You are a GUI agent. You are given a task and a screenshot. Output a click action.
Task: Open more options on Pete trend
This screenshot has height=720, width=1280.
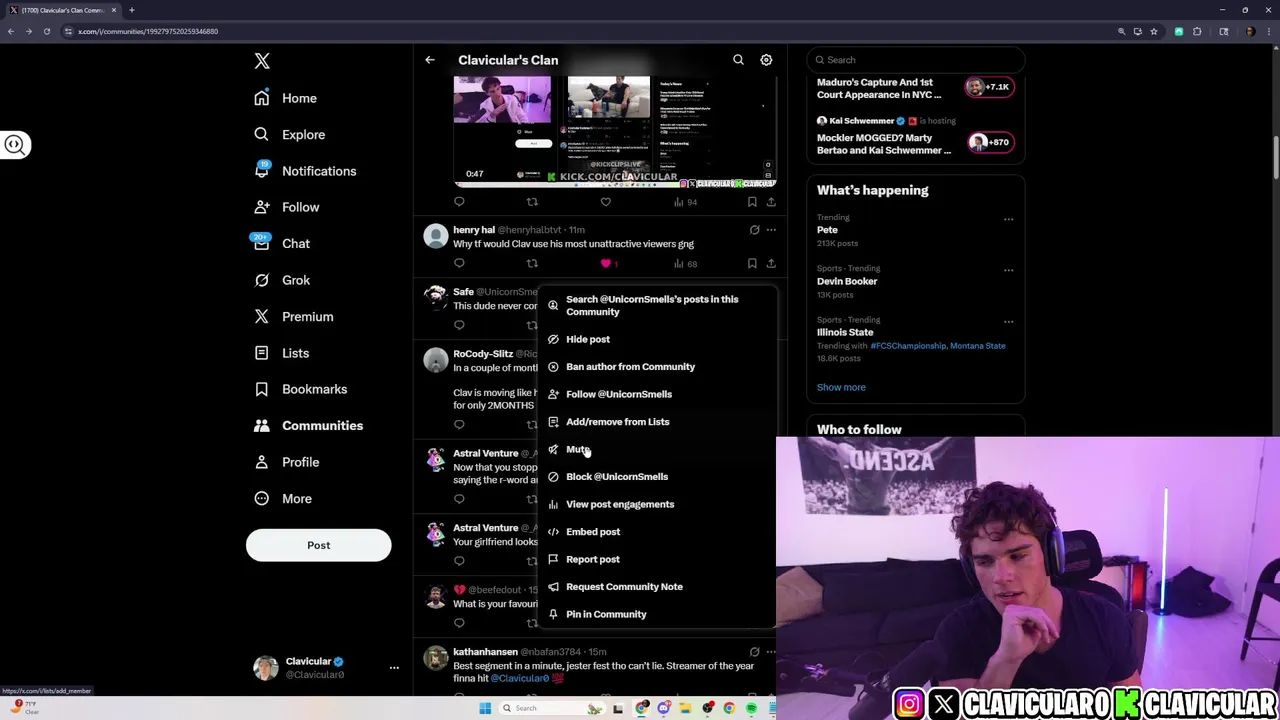[x=1008, y=219]
